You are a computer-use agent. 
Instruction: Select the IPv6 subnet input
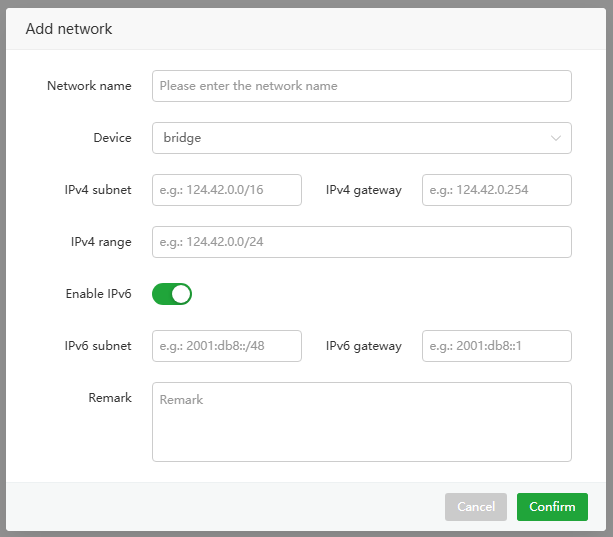coord(227,346)
